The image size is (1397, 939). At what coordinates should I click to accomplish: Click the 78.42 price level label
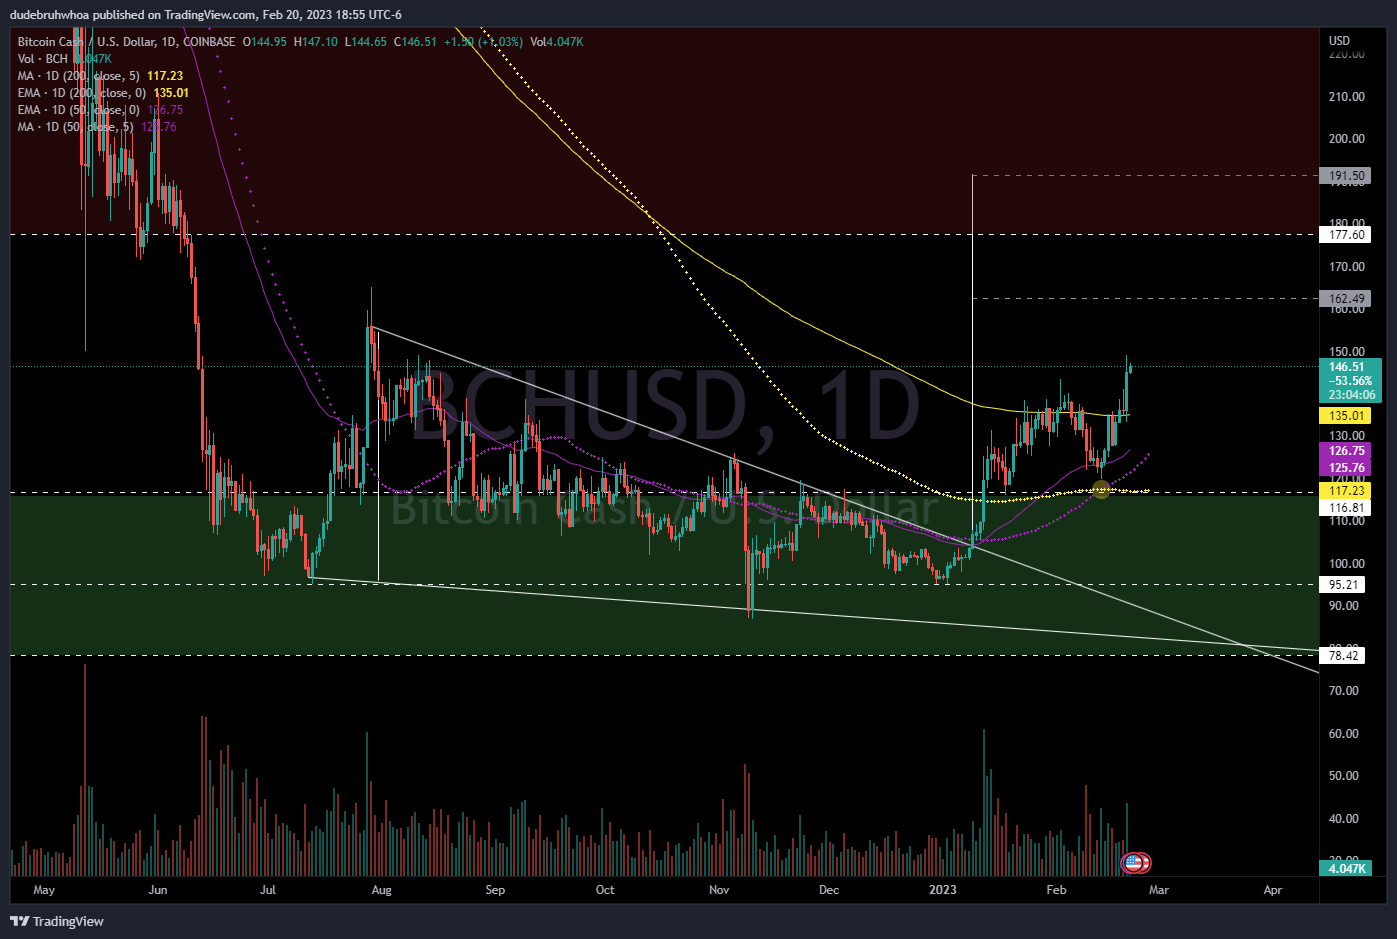click(x=1344, y=656)
